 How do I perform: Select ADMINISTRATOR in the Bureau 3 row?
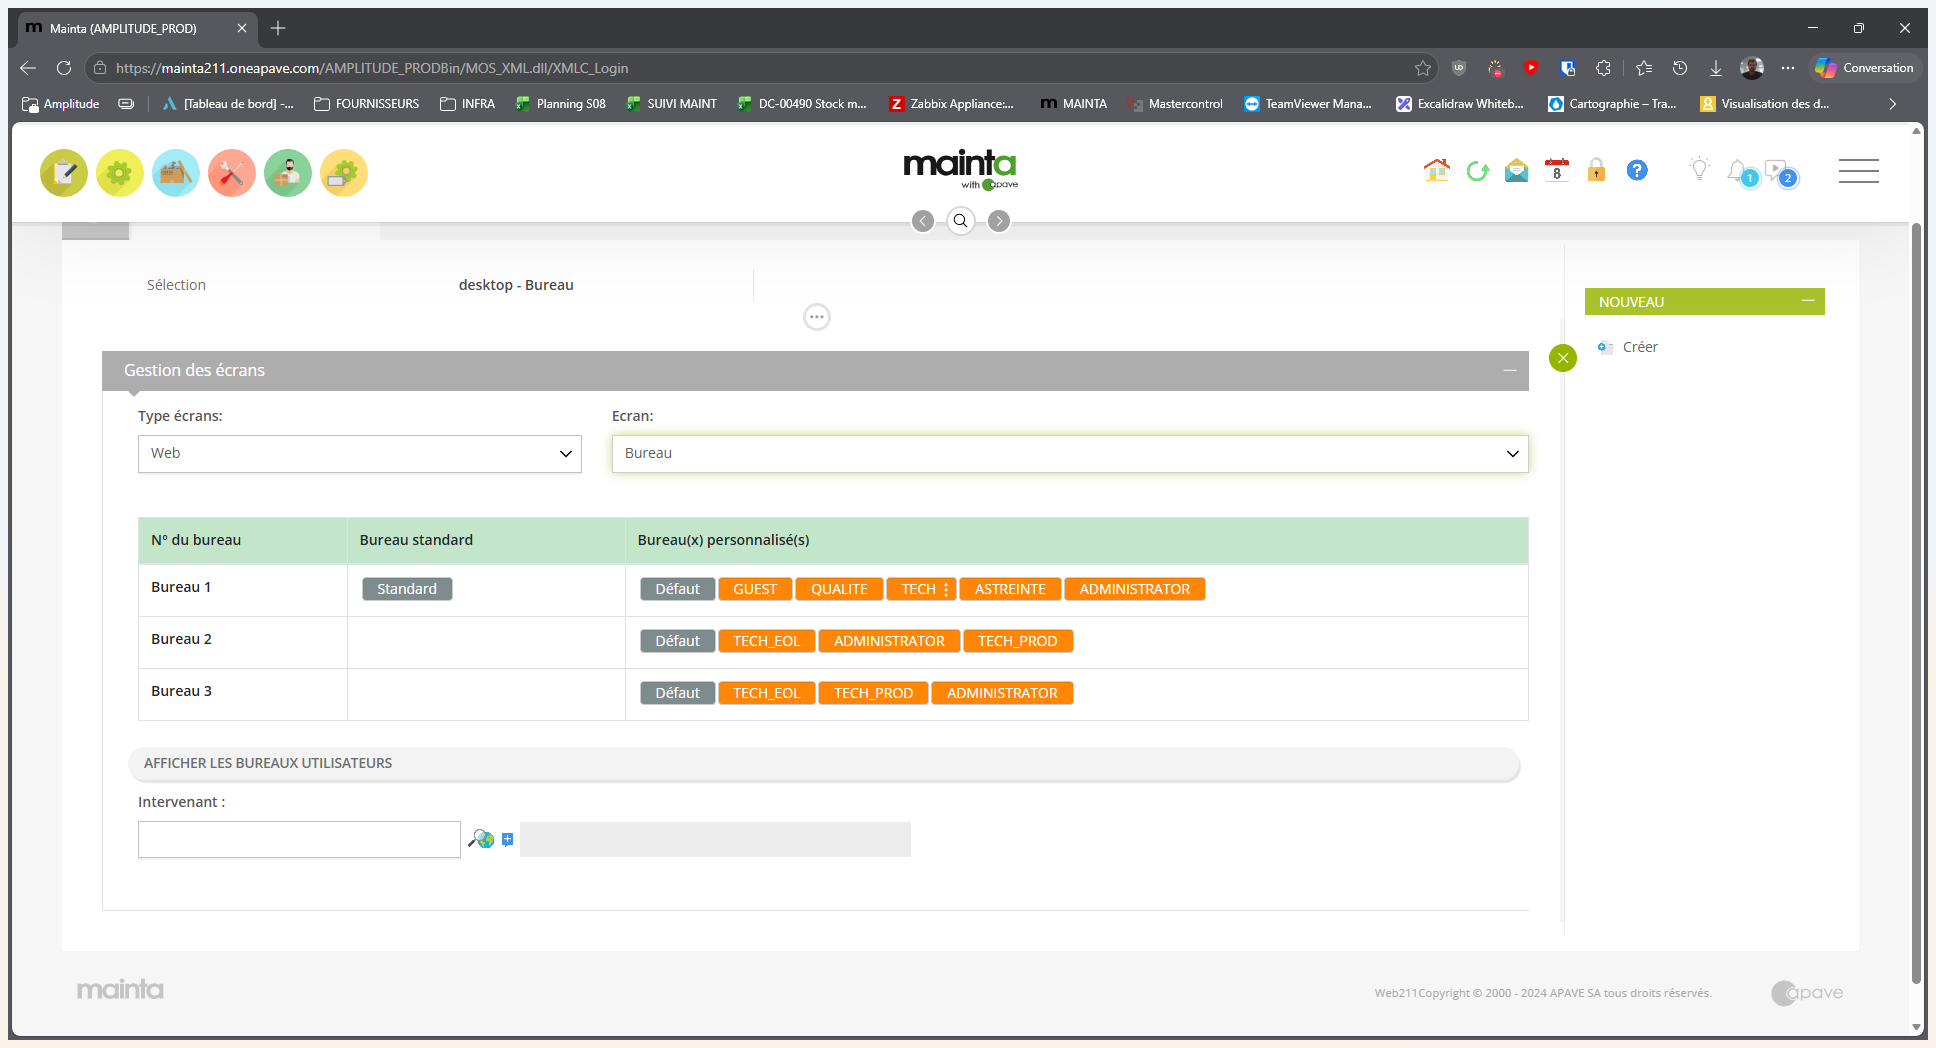coord(1002,693)
